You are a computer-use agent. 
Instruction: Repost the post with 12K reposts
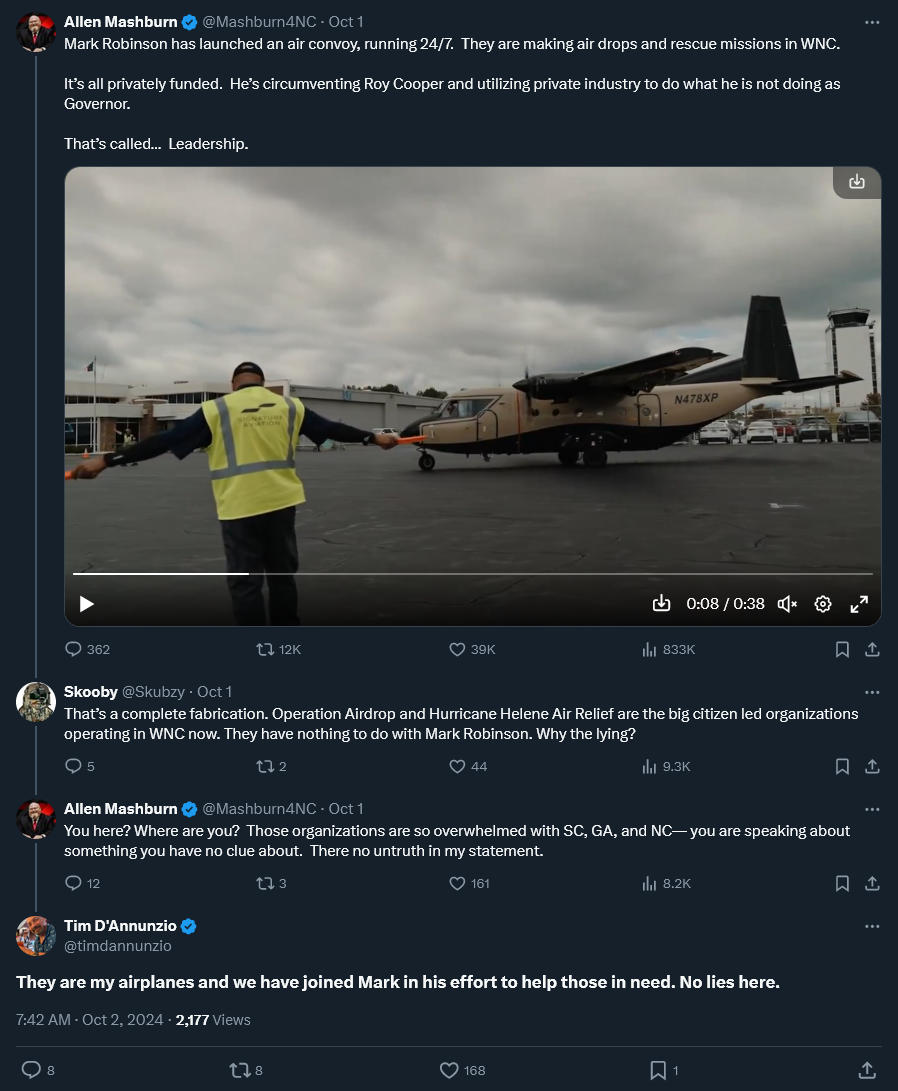click(x=278, y=649)
